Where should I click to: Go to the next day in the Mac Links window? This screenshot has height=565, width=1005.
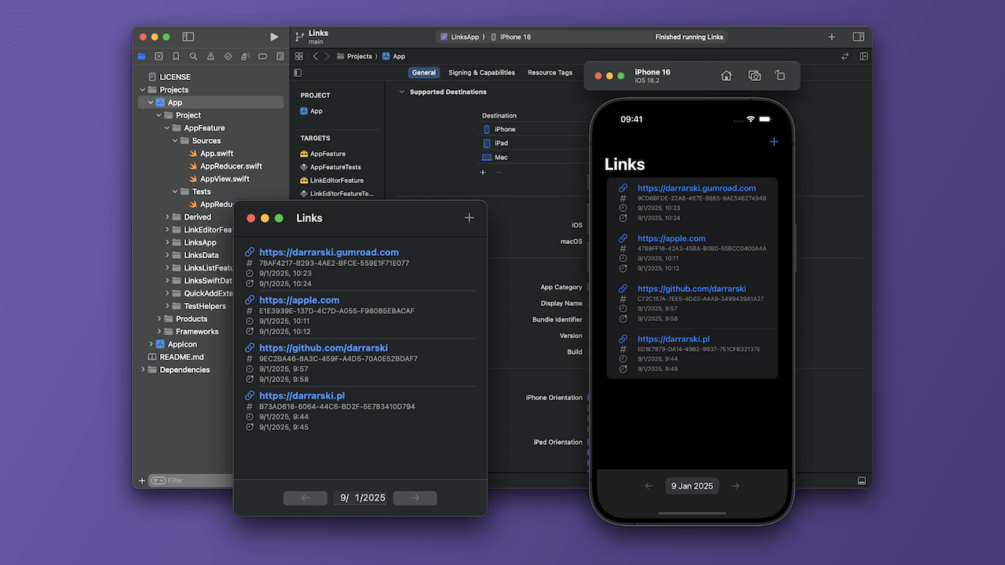coord(415,498)
